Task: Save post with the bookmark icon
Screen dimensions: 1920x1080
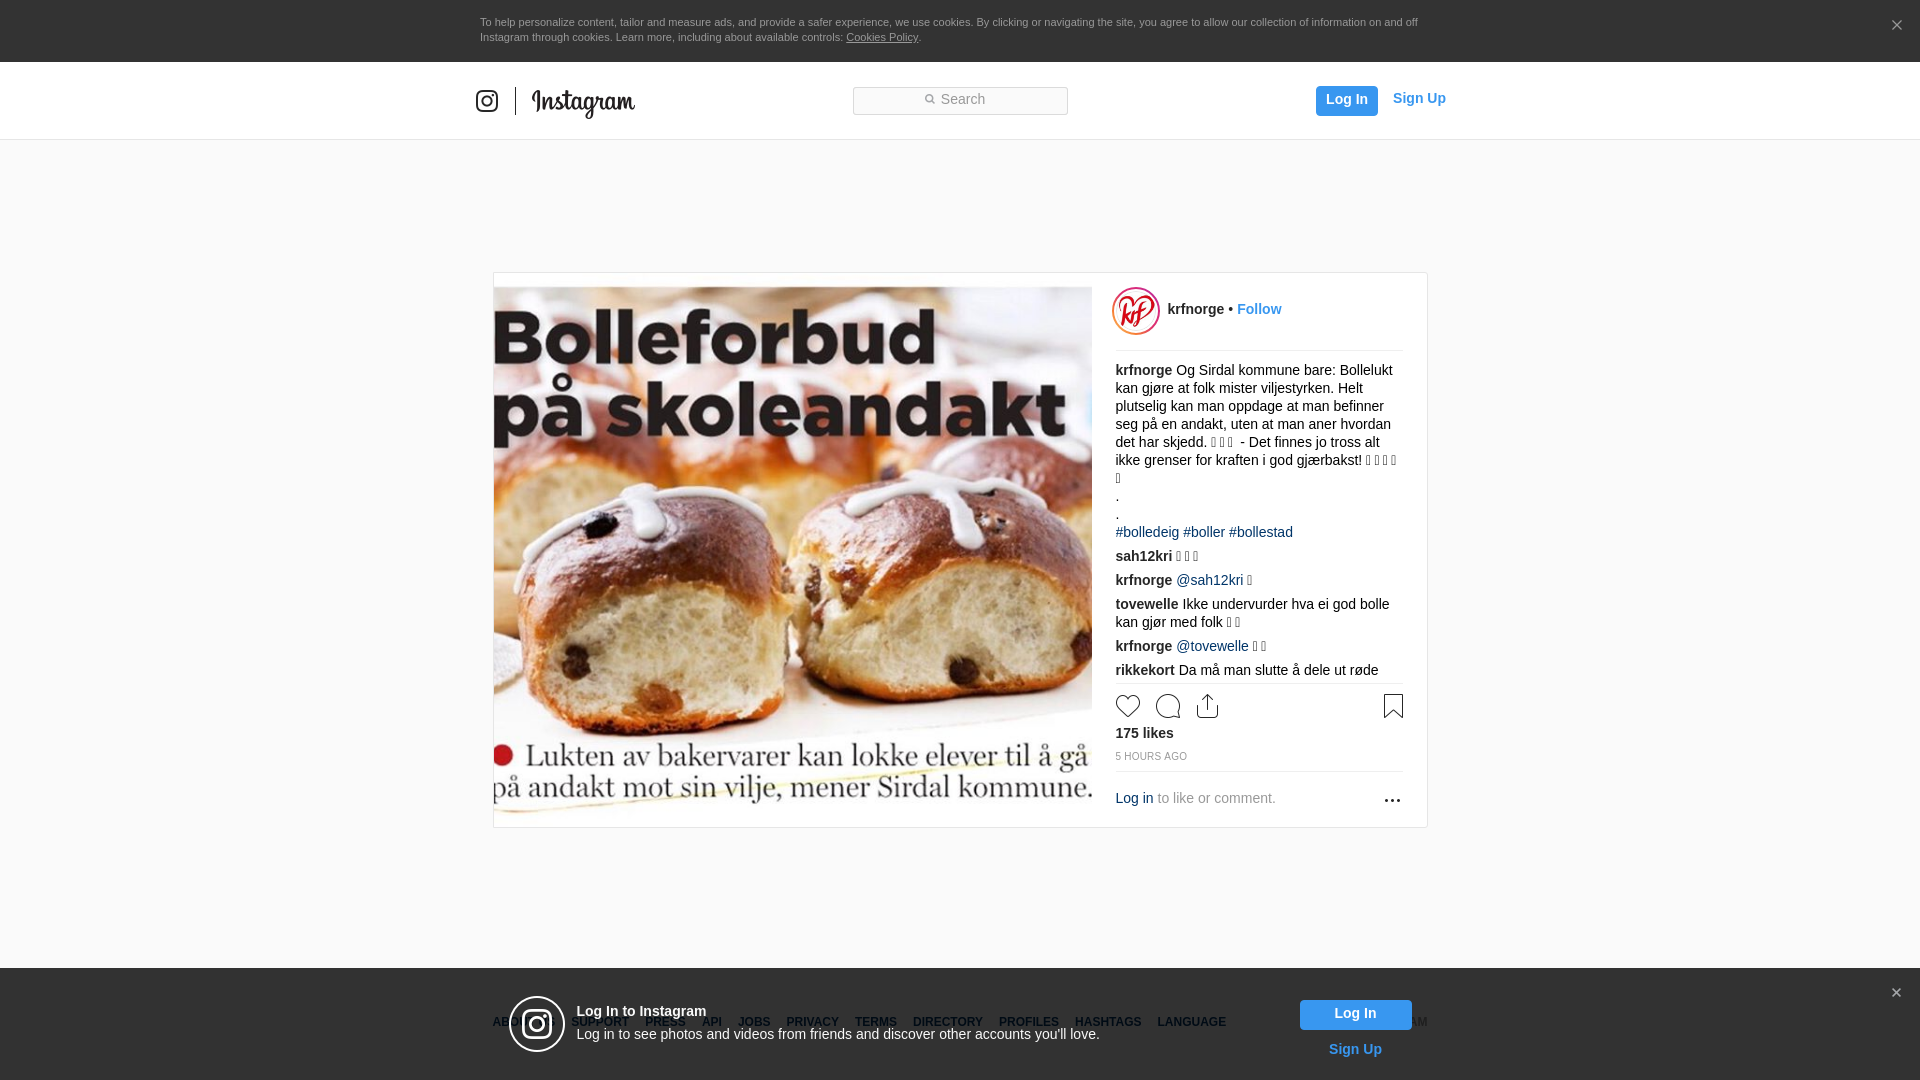Action: point(1393,706)
